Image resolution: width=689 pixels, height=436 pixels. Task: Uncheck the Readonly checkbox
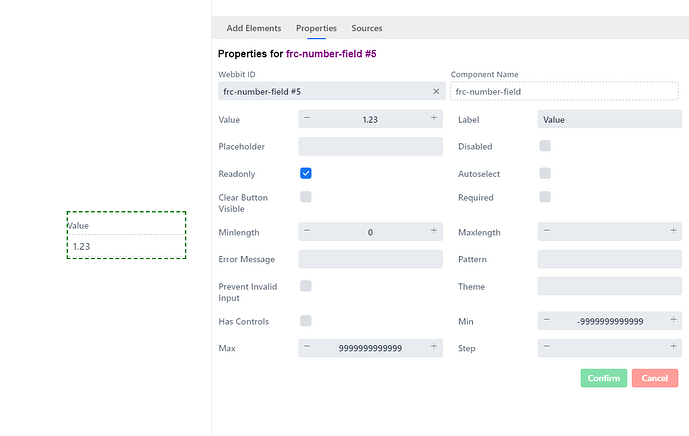(306, 173)
